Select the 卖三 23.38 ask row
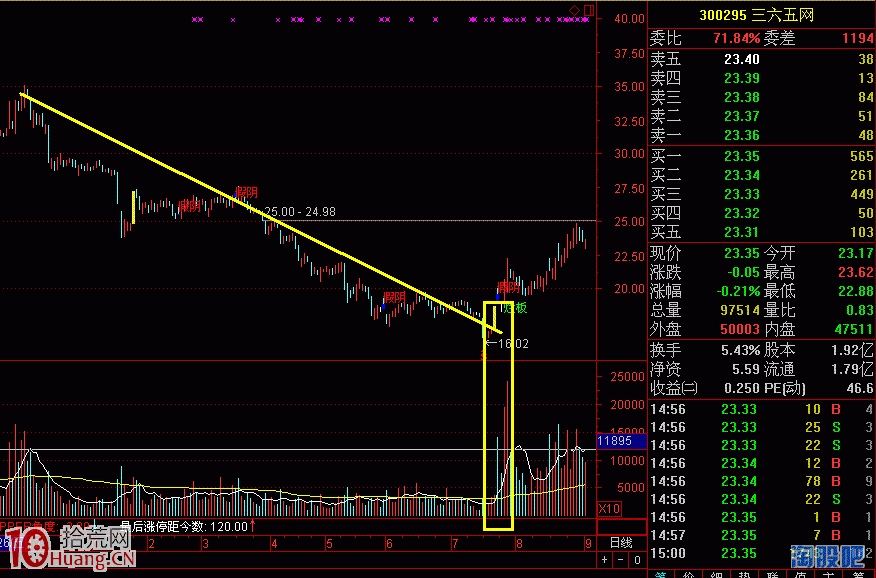Screen dimensions: 876x578 (x=761, y=97)
